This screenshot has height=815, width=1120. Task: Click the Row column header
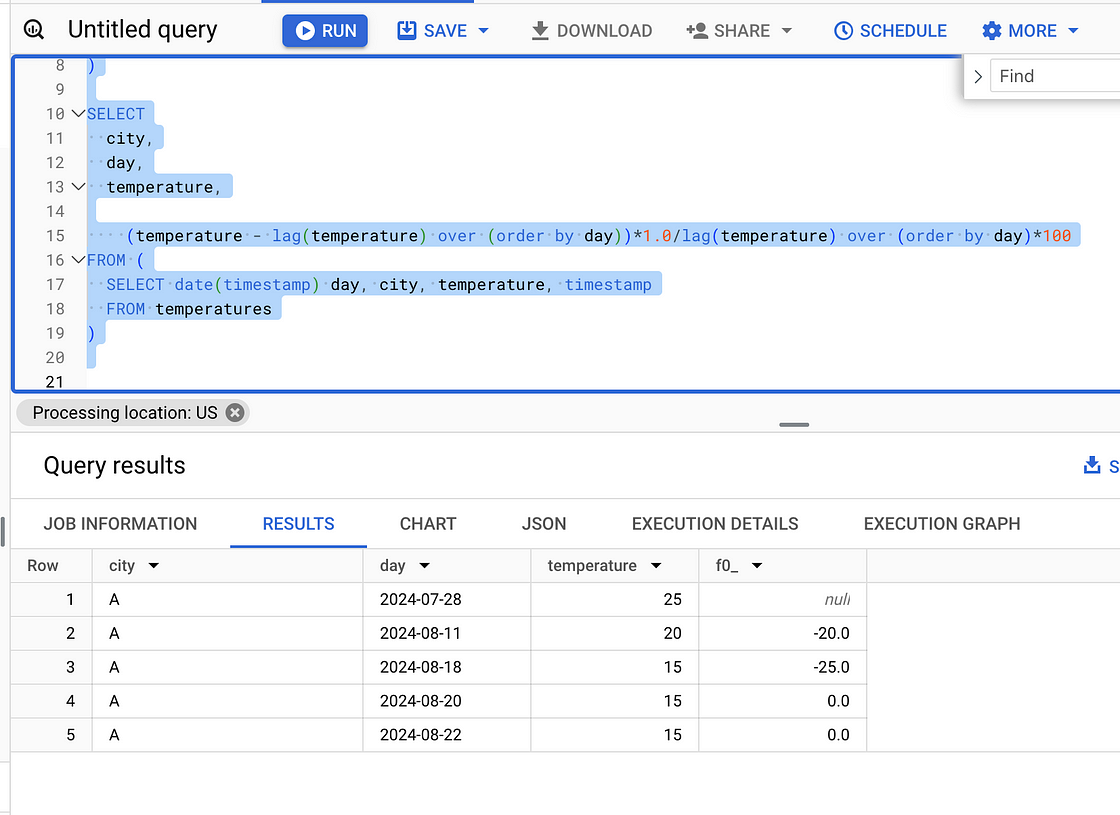coord(43,566)
